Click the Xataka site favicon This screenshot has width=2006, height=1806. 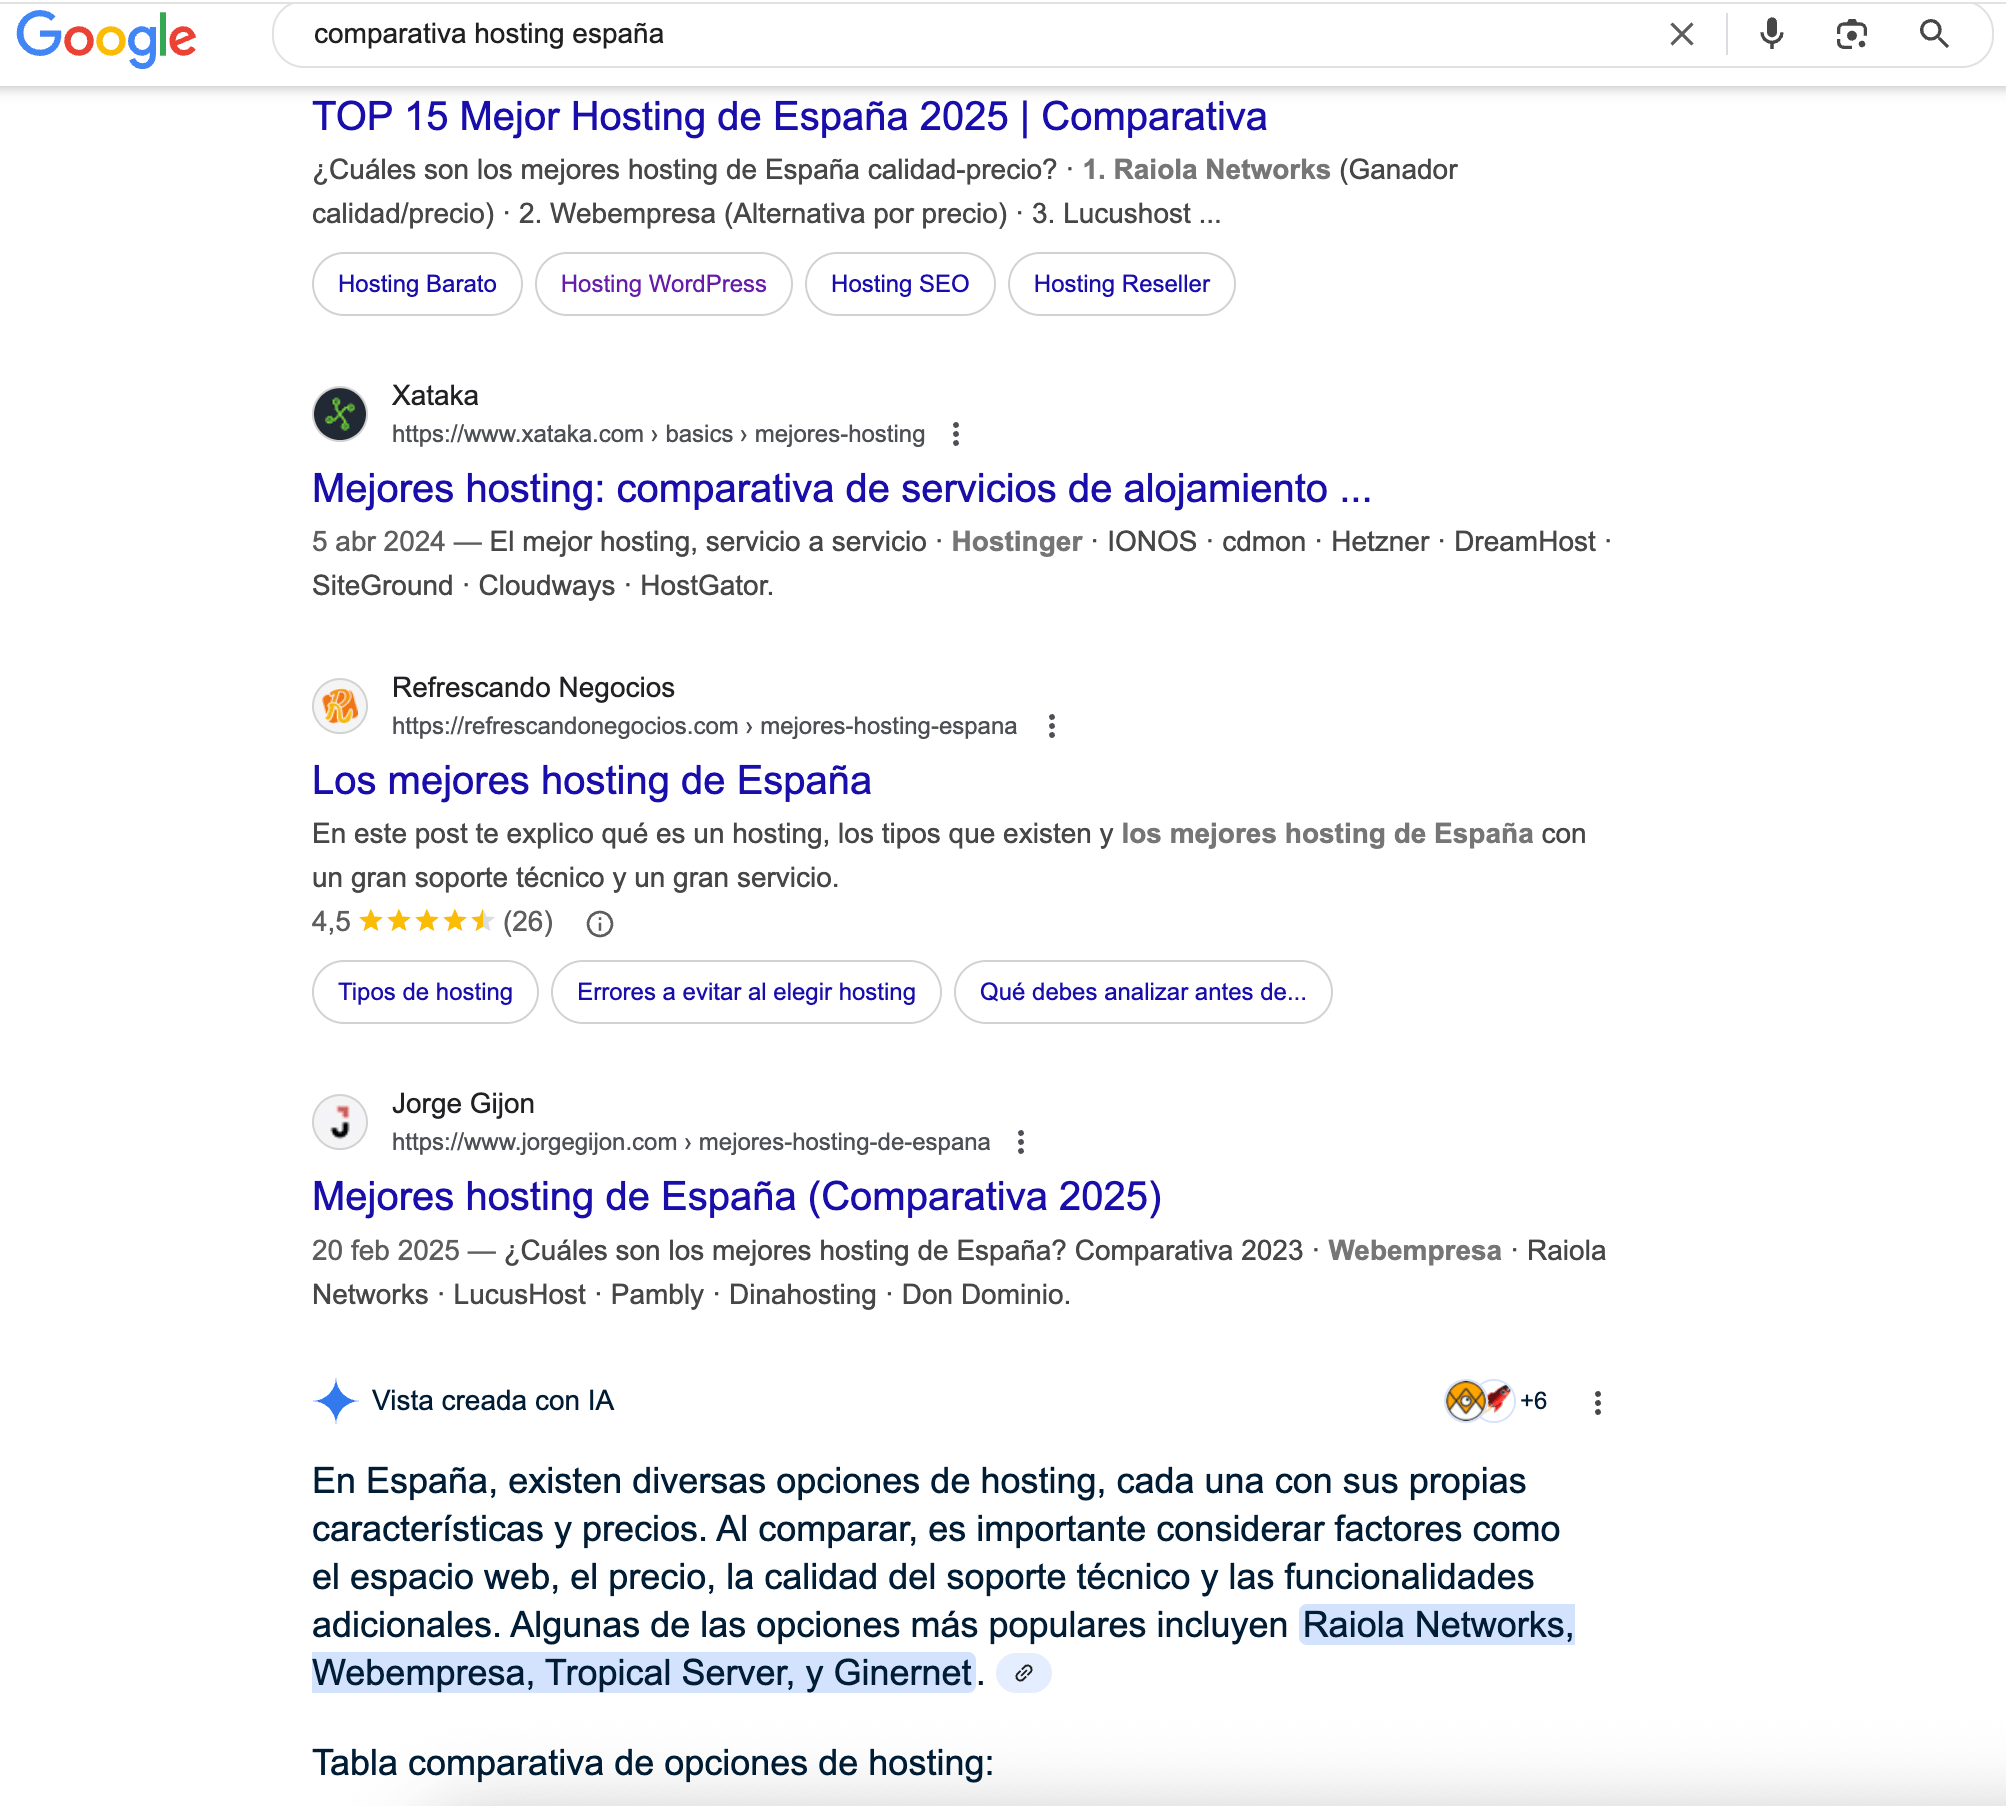pyautogui.click(x=340, y=414)
